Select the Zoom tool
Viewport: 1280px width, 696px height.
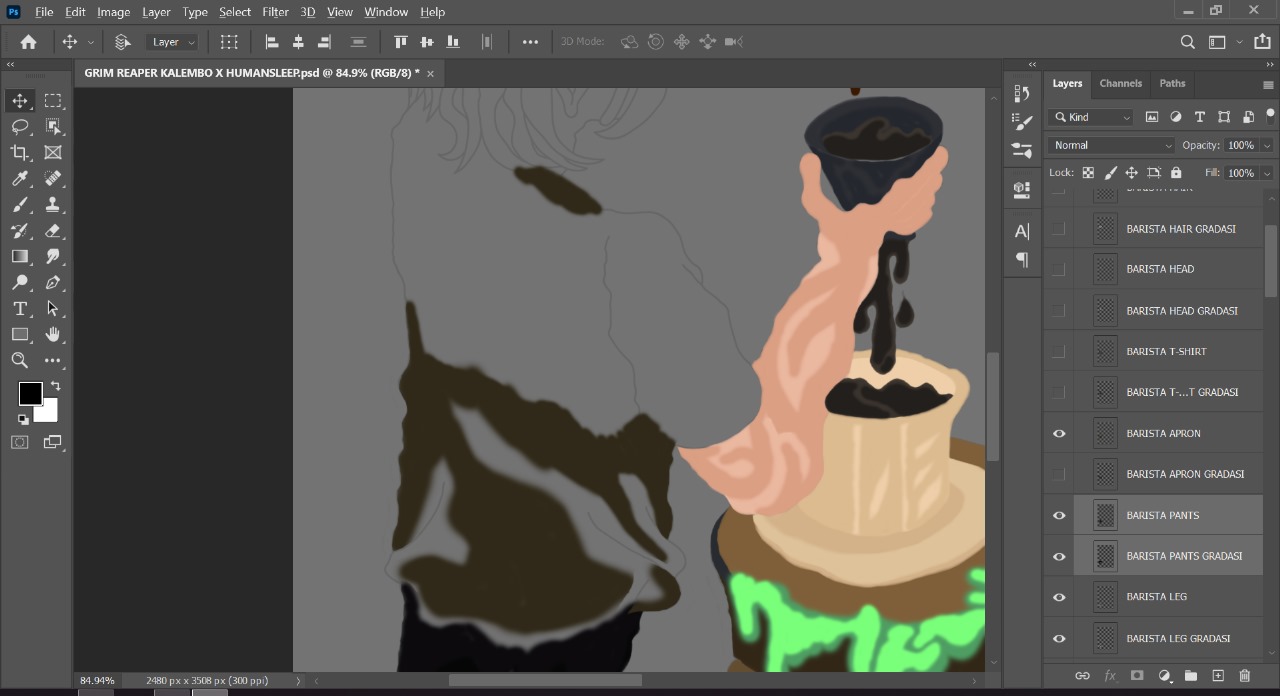[20, 360]
